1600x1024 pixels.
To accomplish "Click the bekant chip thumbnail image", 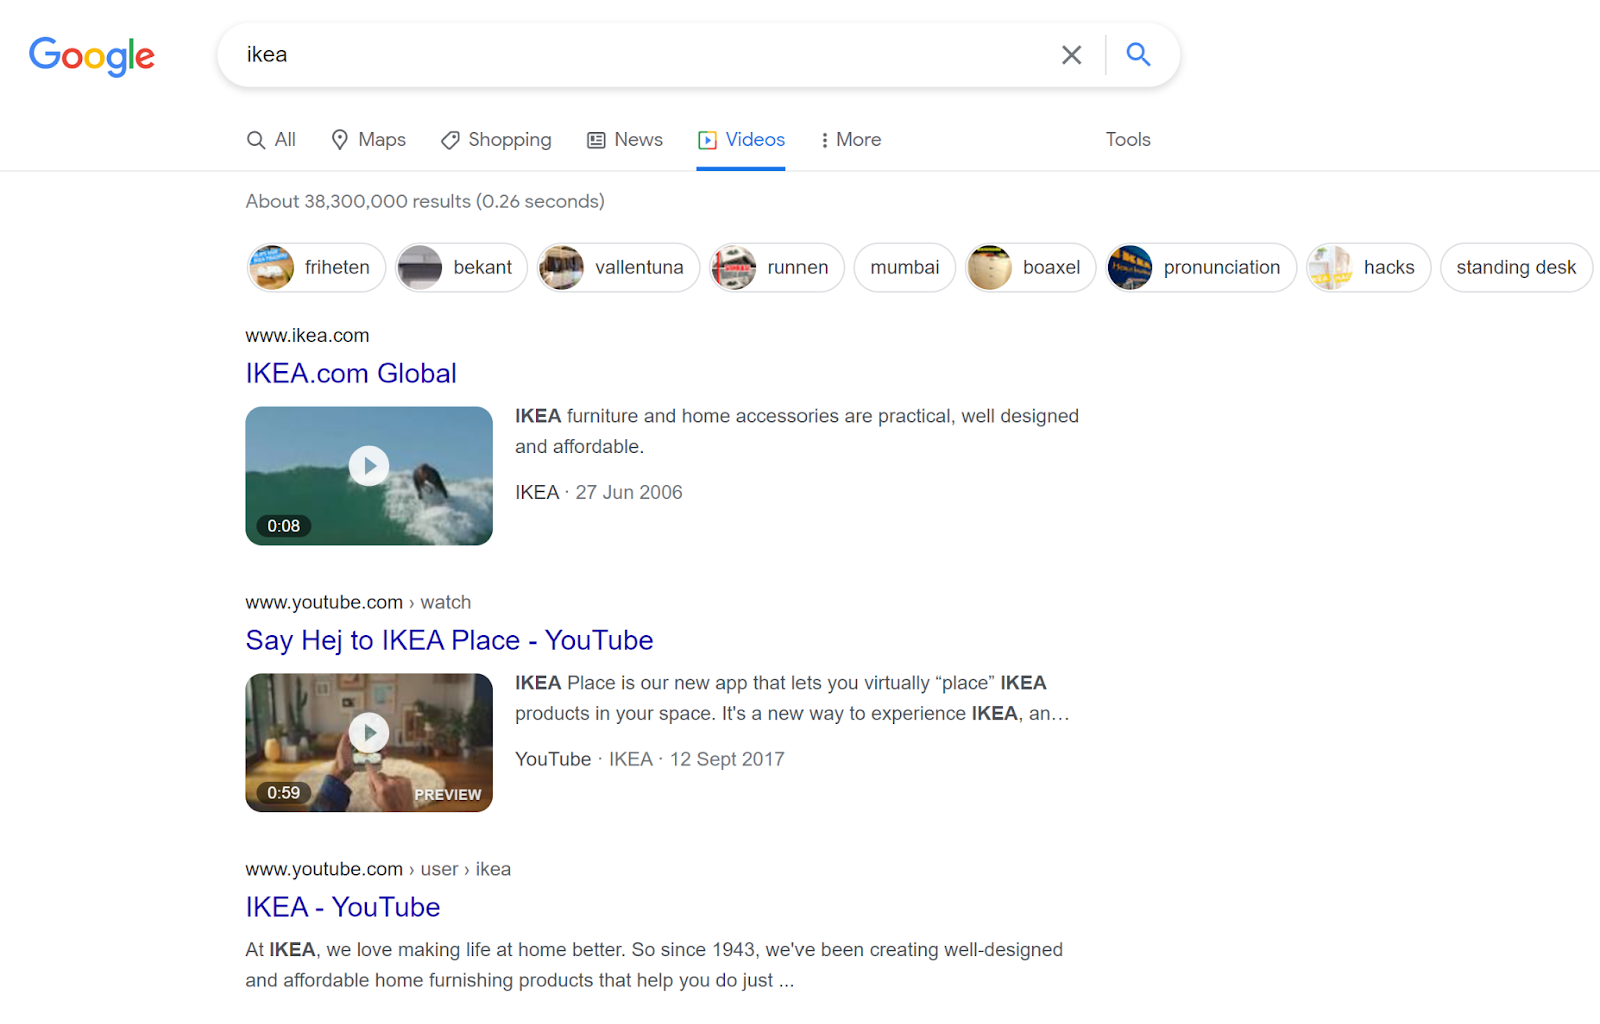I will 420,268.
